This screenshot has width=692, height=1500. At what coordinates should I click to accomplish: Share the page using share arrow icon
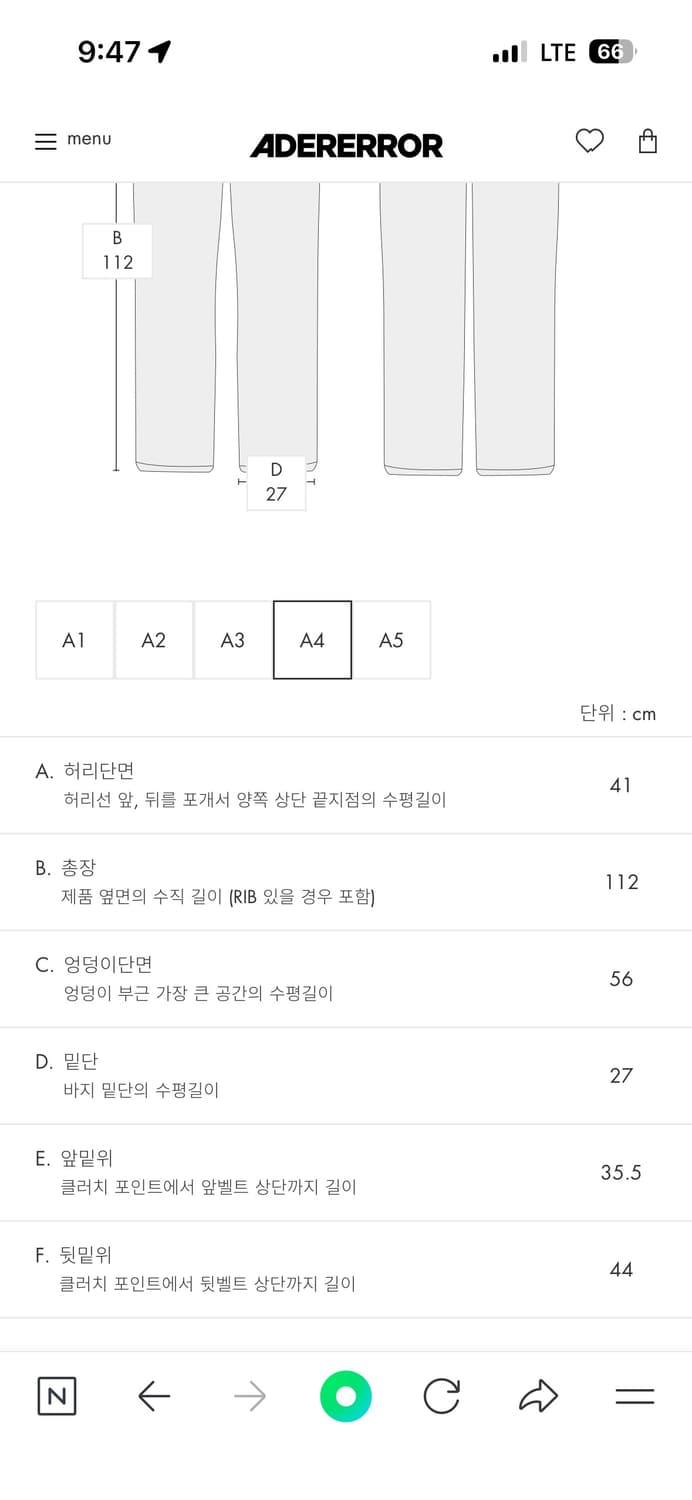[x=538, y=1396]
